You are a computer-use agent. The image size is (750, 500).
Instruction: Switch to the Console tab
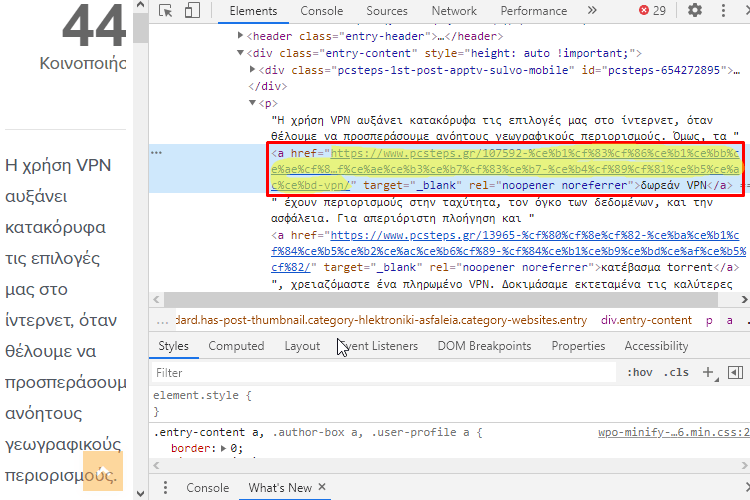[321, 11]
